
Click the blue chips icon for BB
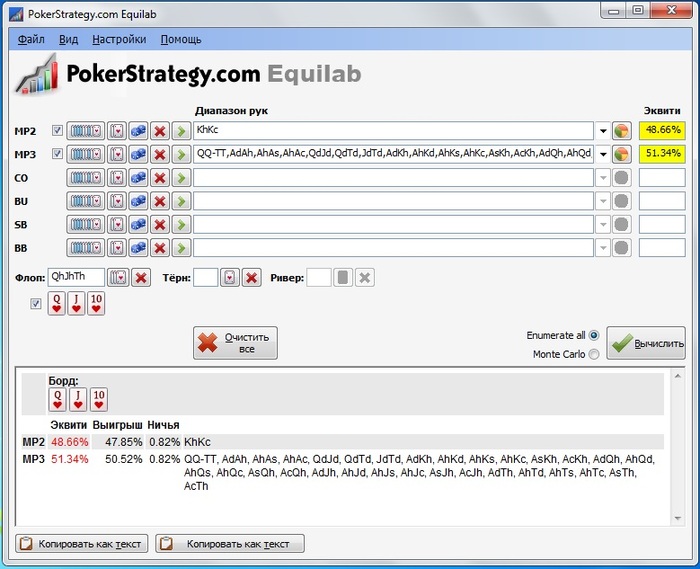coord(138,248)
